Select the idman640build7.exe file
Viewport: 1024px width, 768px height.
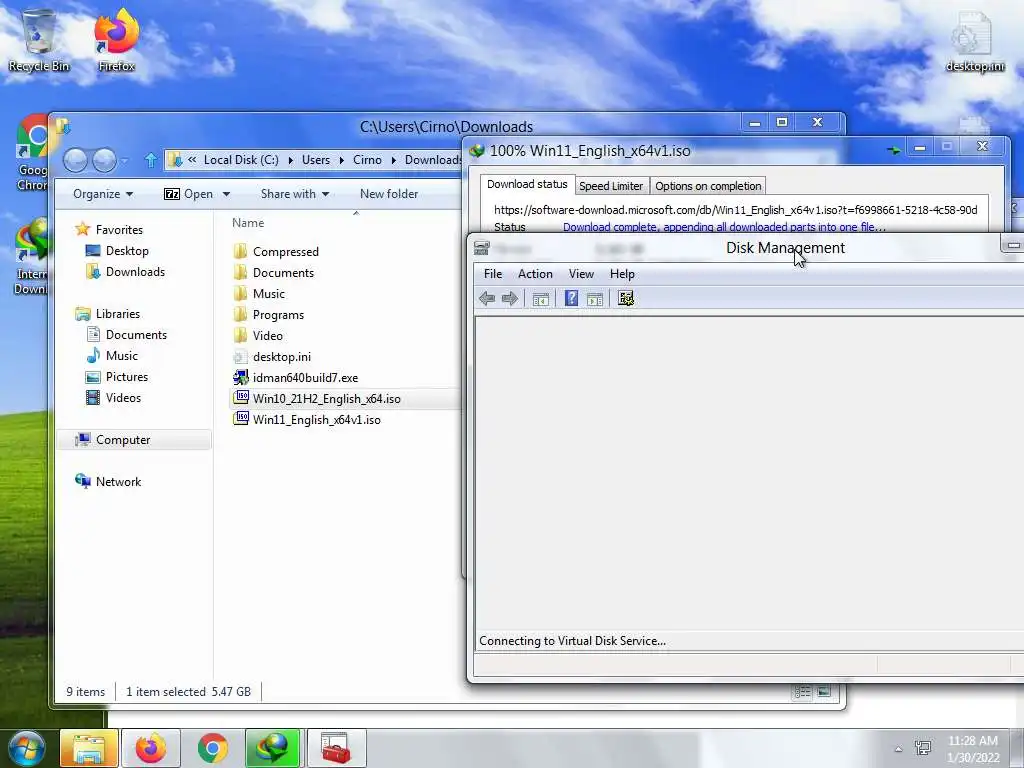pos(305,378)
